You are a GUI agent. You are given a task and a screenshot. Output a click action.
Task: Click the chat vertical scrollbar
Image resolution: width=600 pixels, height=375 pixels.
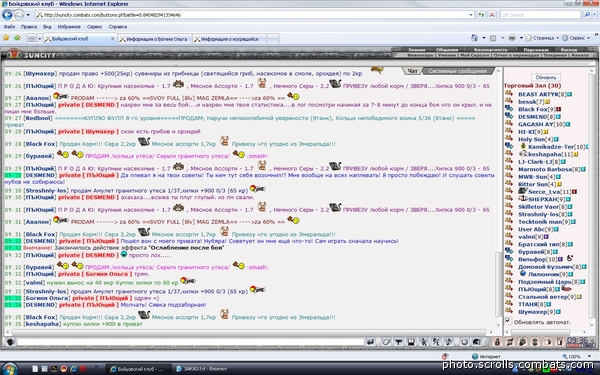tap(498, 199)
